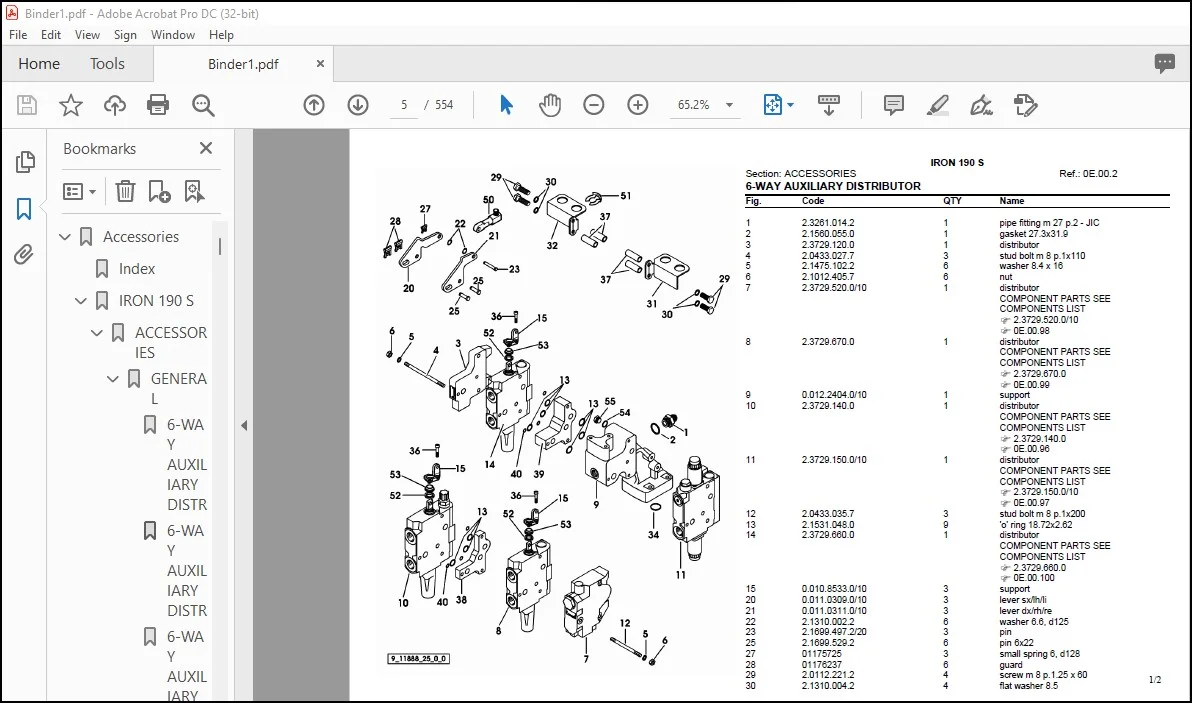Click the cloud upload icon

coord(115,105)
